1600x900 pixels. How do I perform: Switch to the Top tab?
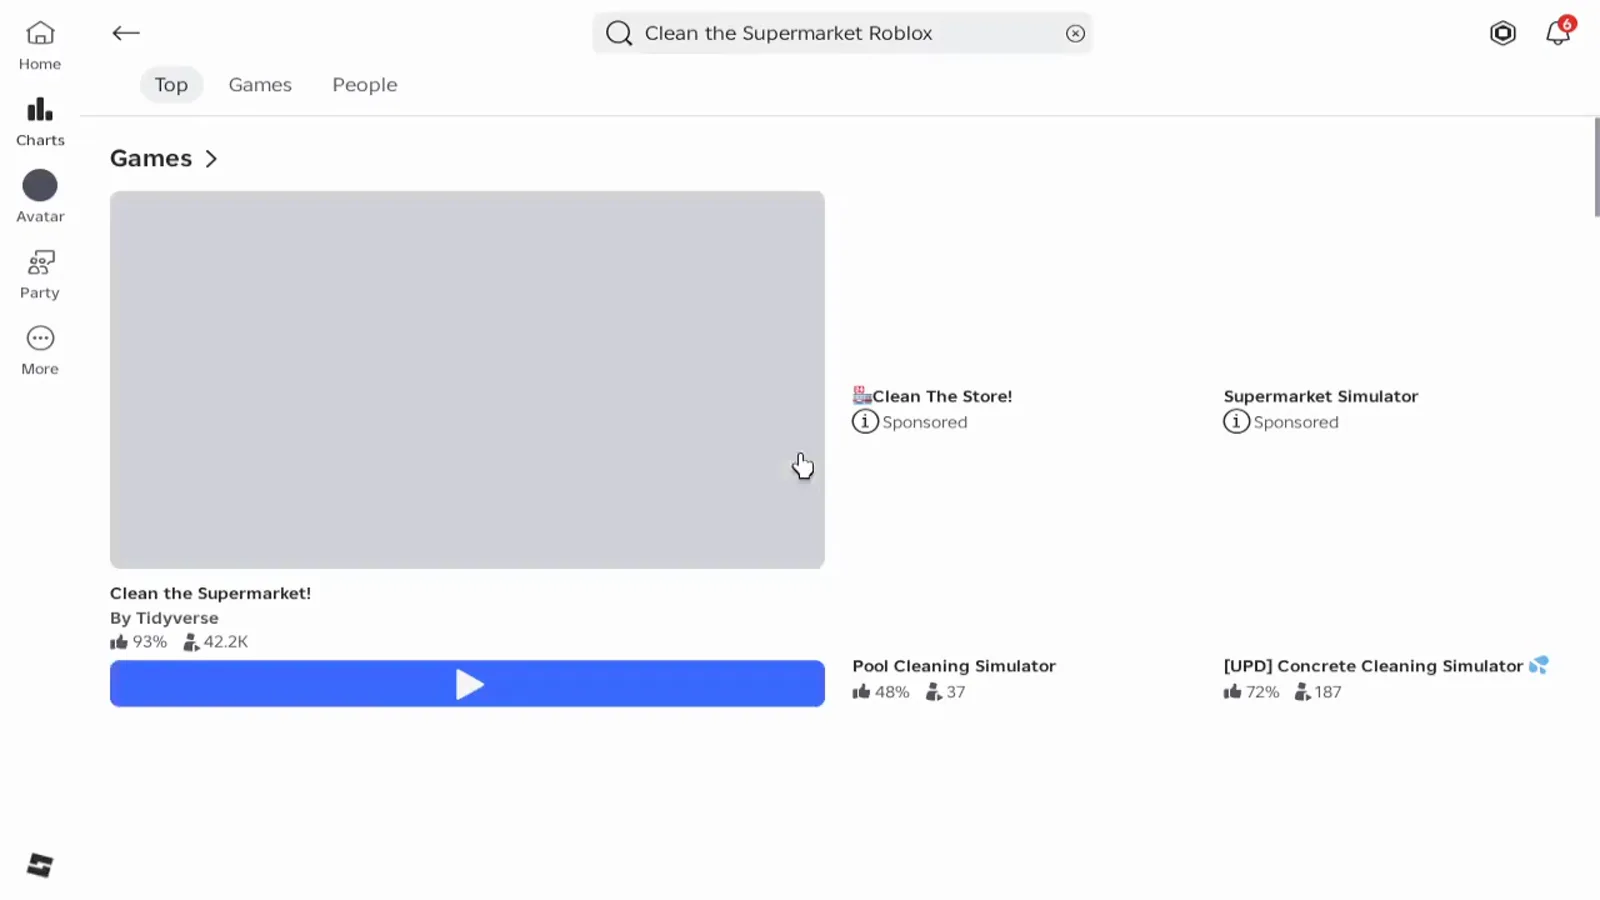tap(171, 85)
